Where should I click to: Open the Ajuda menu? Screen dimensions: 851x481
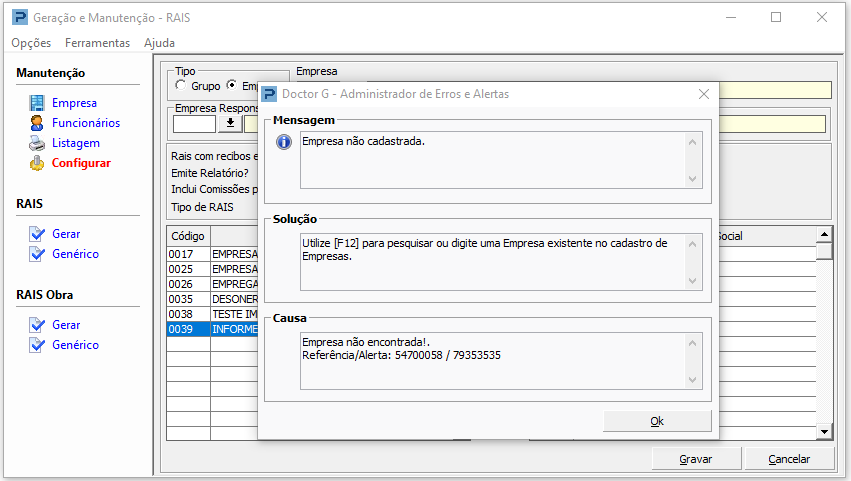pos(160,43)
